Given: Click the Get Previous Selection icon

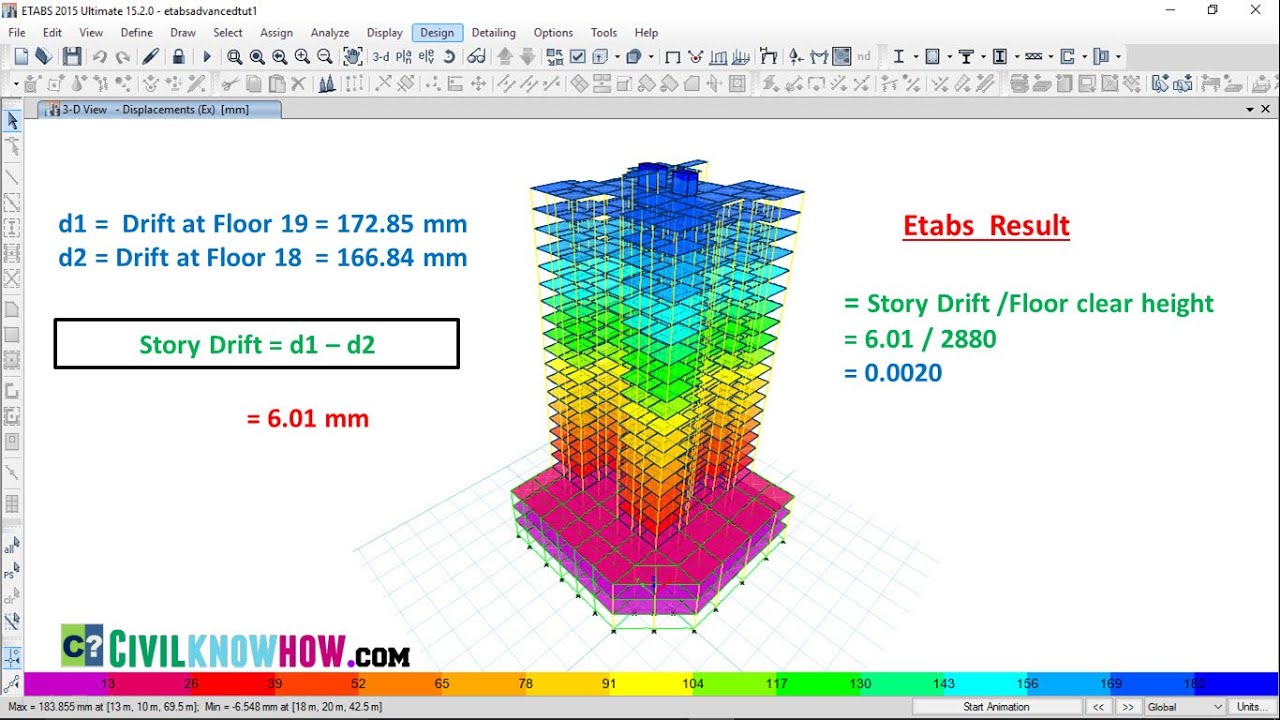Looking at the screenshot, I should point(12,572).
